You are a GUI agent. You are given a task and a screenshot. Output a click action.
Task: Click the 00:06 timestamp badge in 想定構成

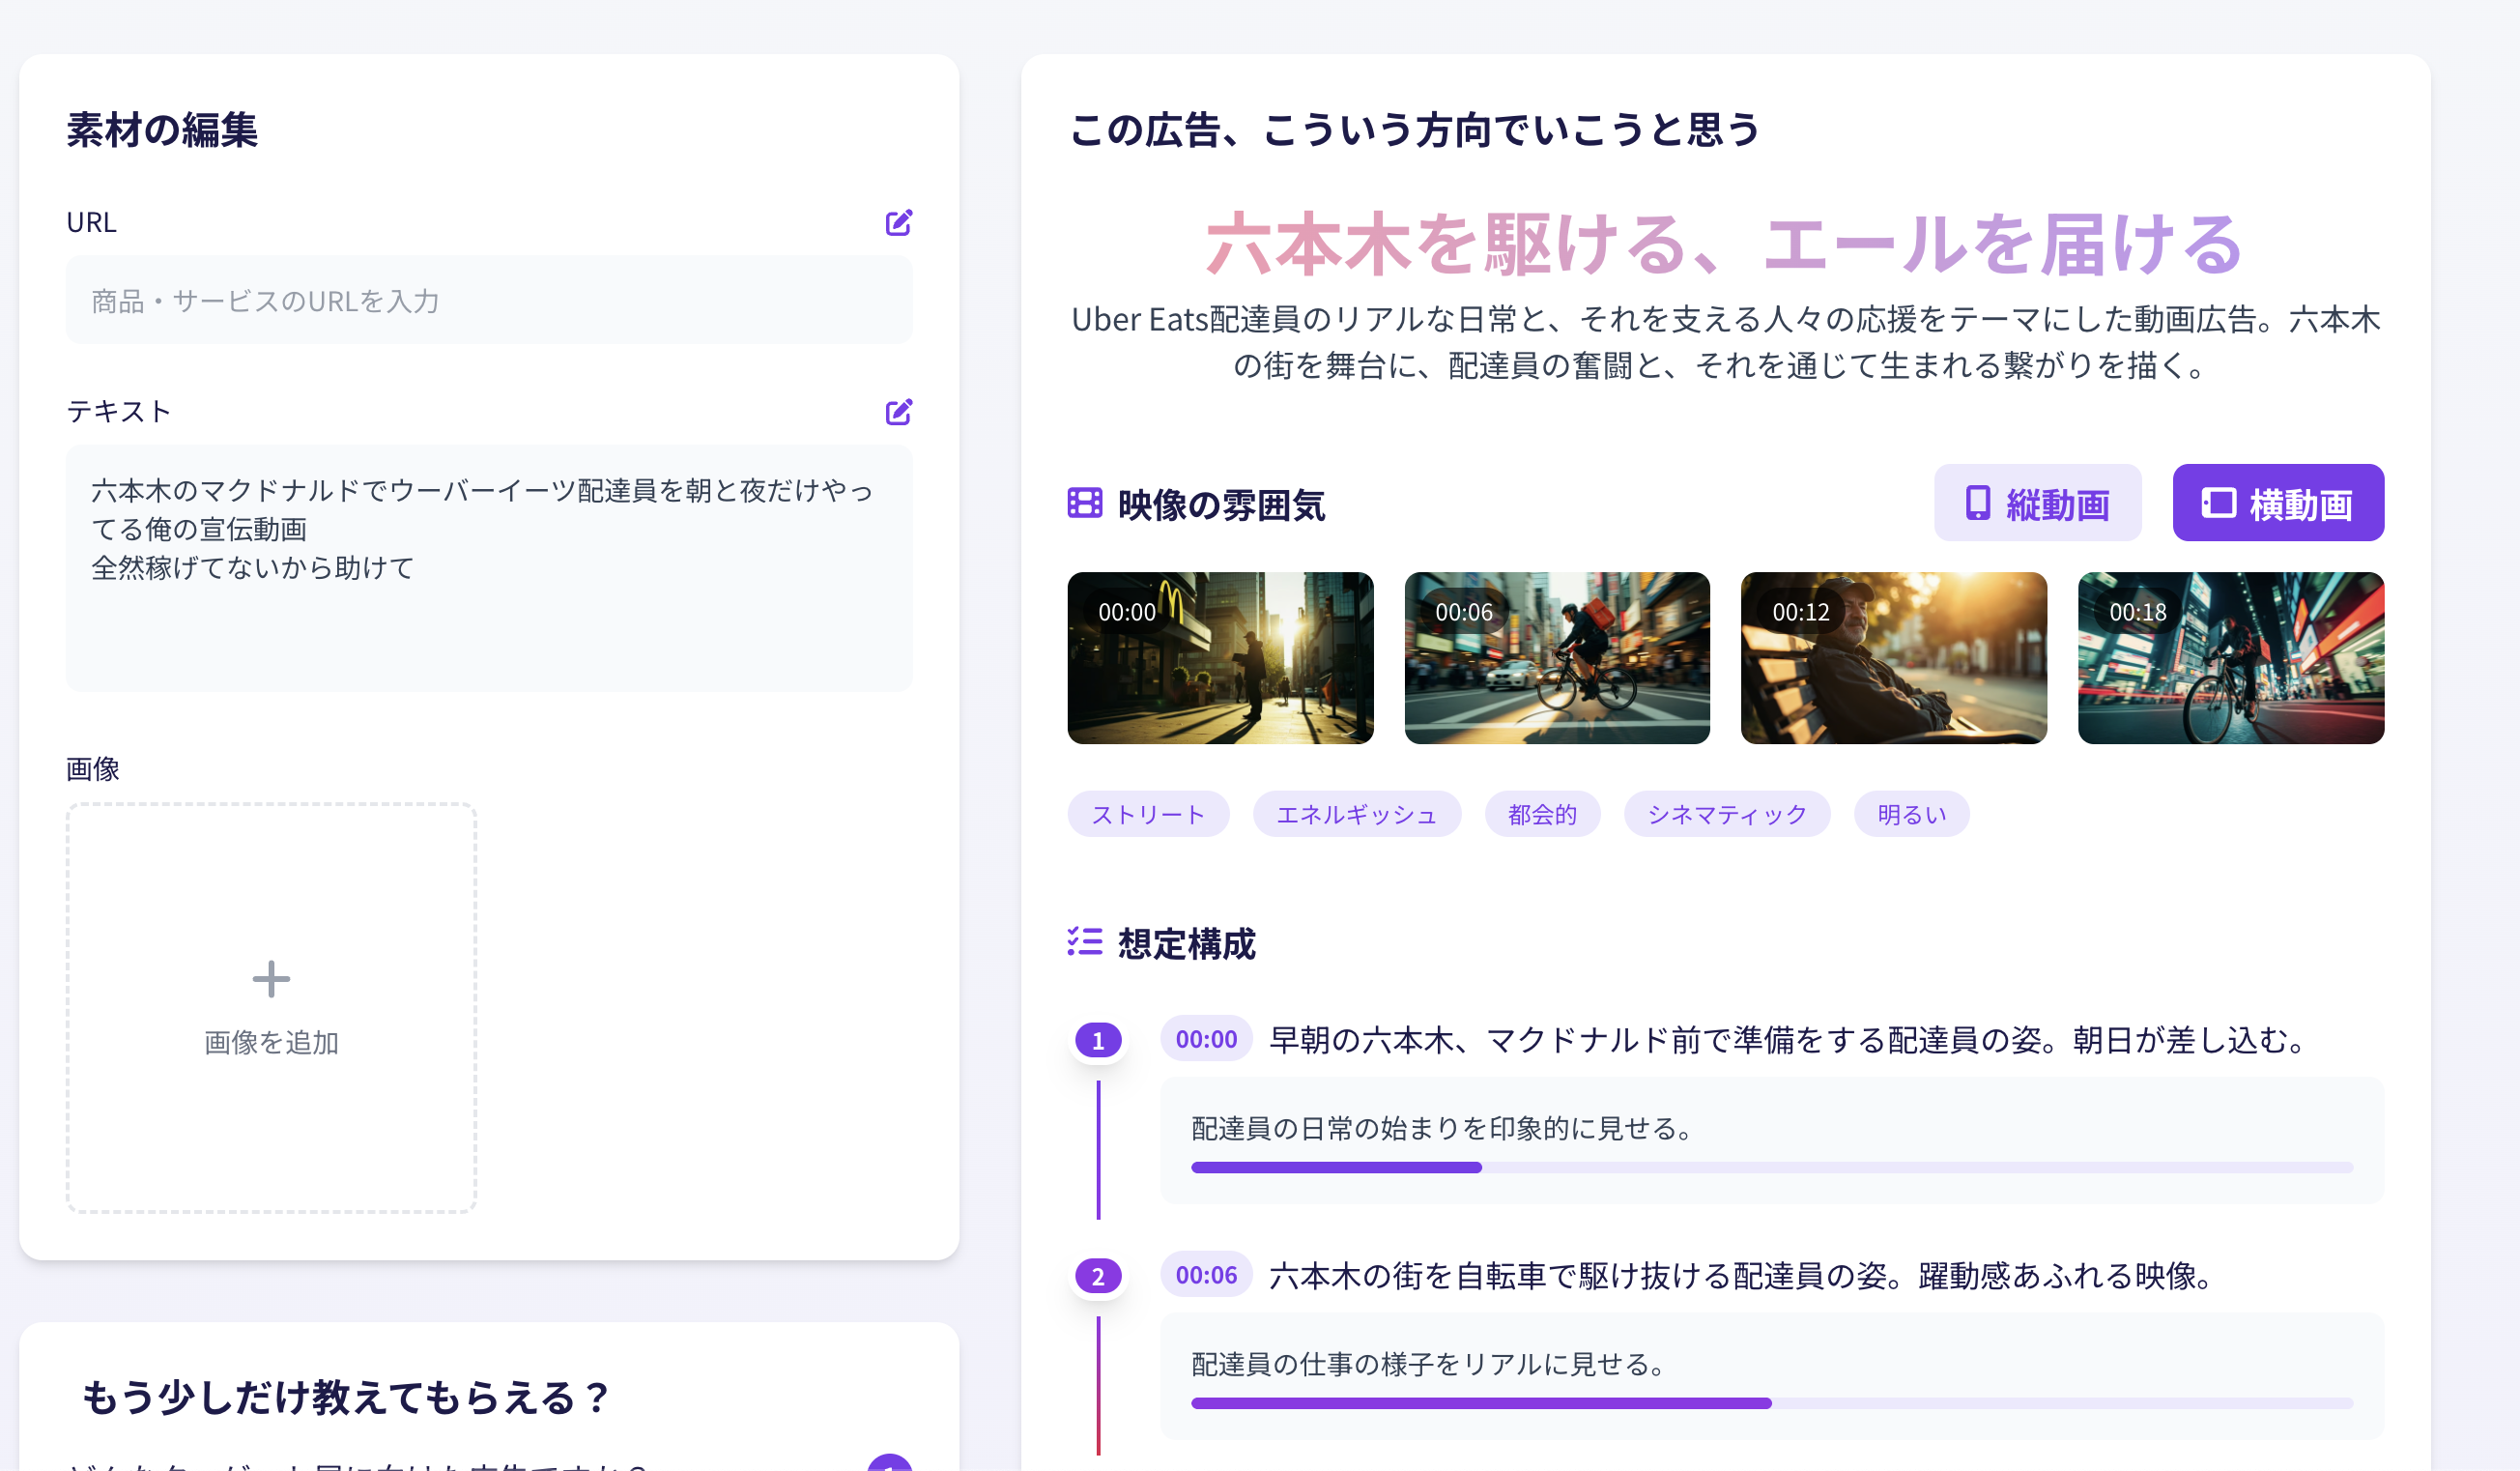1205,1275
